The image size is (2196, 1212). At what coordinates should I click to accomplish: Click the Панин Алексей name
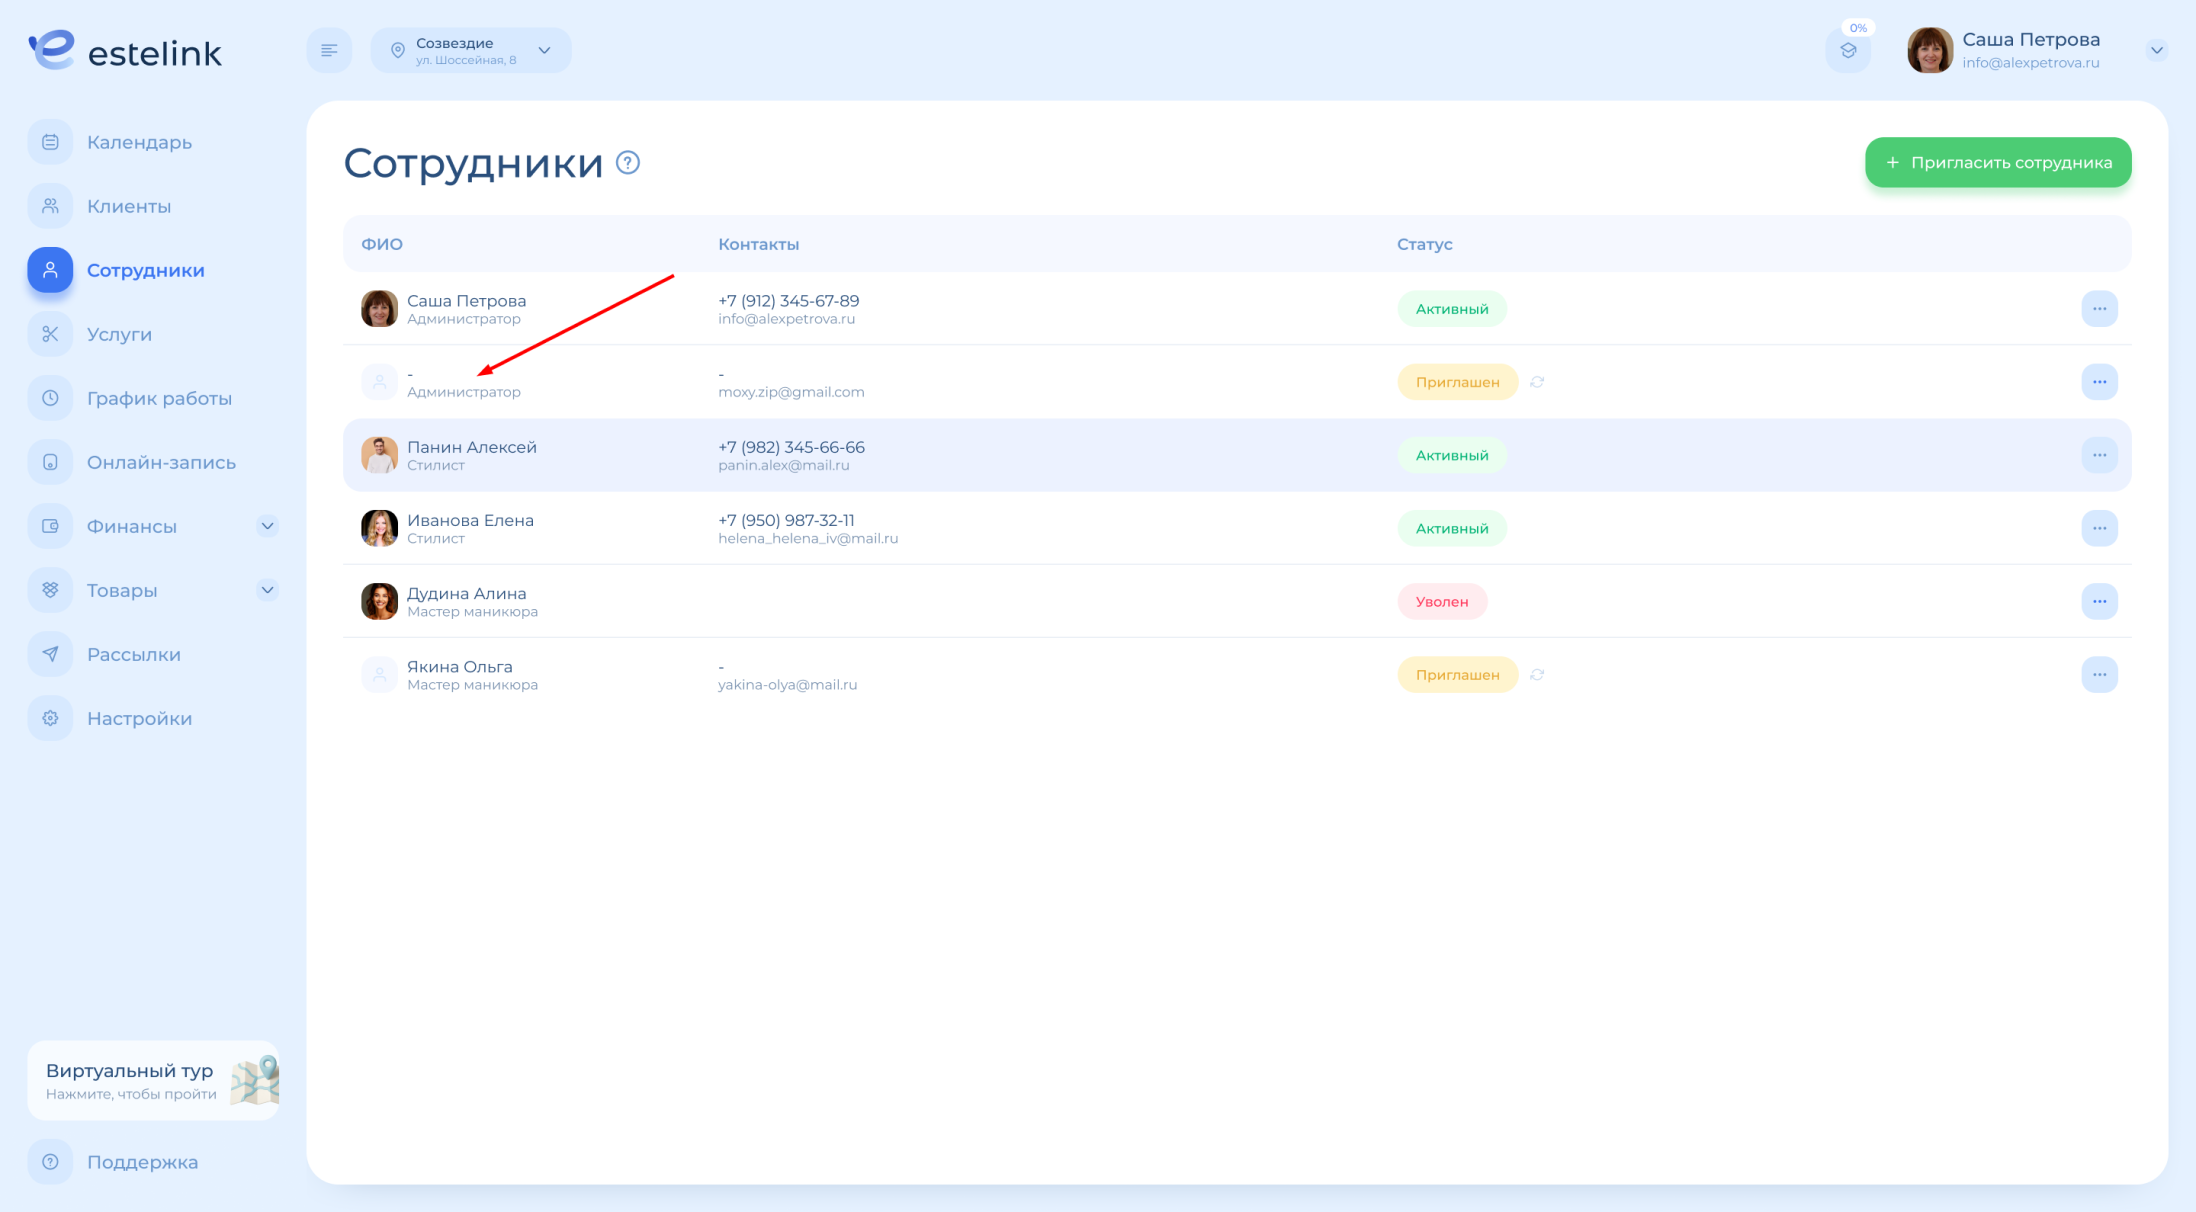472,447
